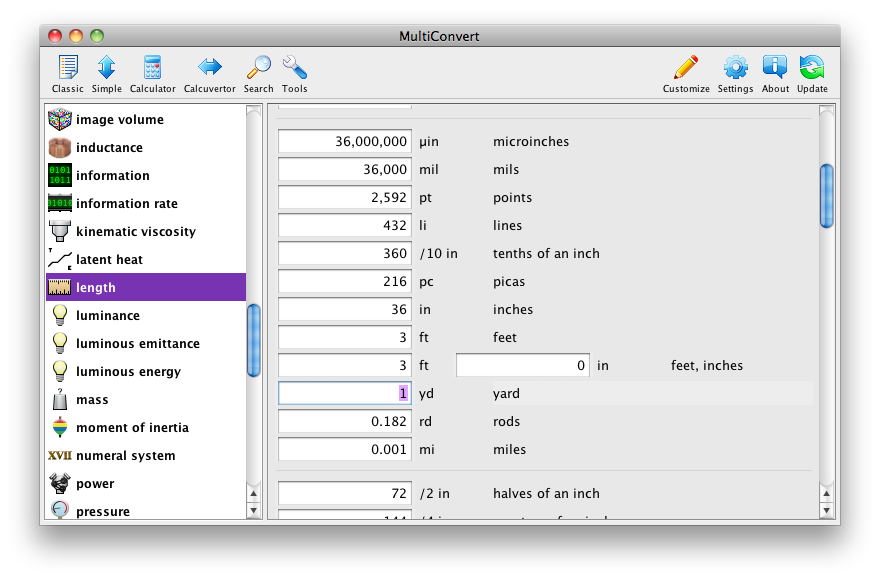Click the points value field
The image size is (880, 580).
(x=345, y=197)
